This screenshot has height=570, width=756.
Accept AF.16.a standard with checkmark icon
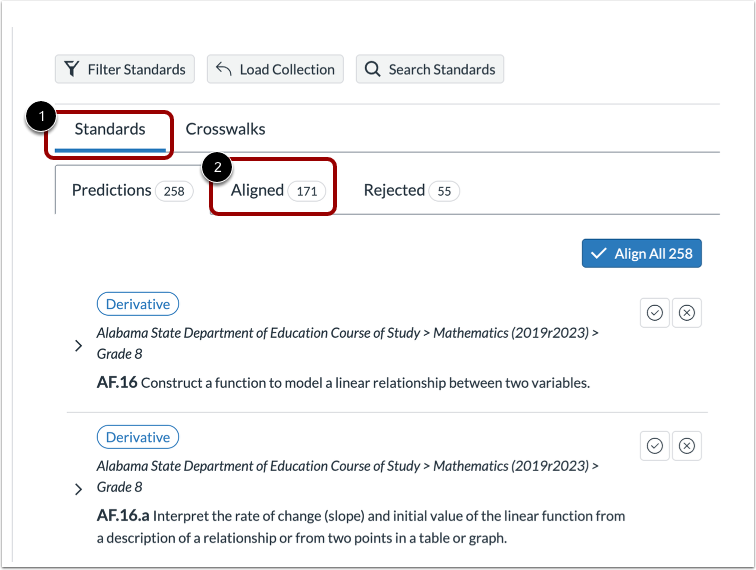[x=655, y=446]
